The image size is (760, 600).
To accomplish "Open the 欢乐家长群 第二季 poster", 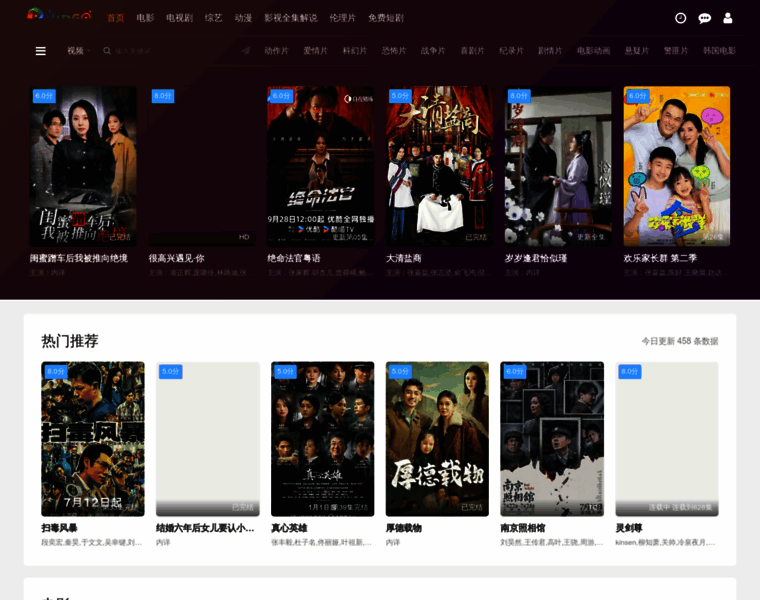I will tap(677, 166).
